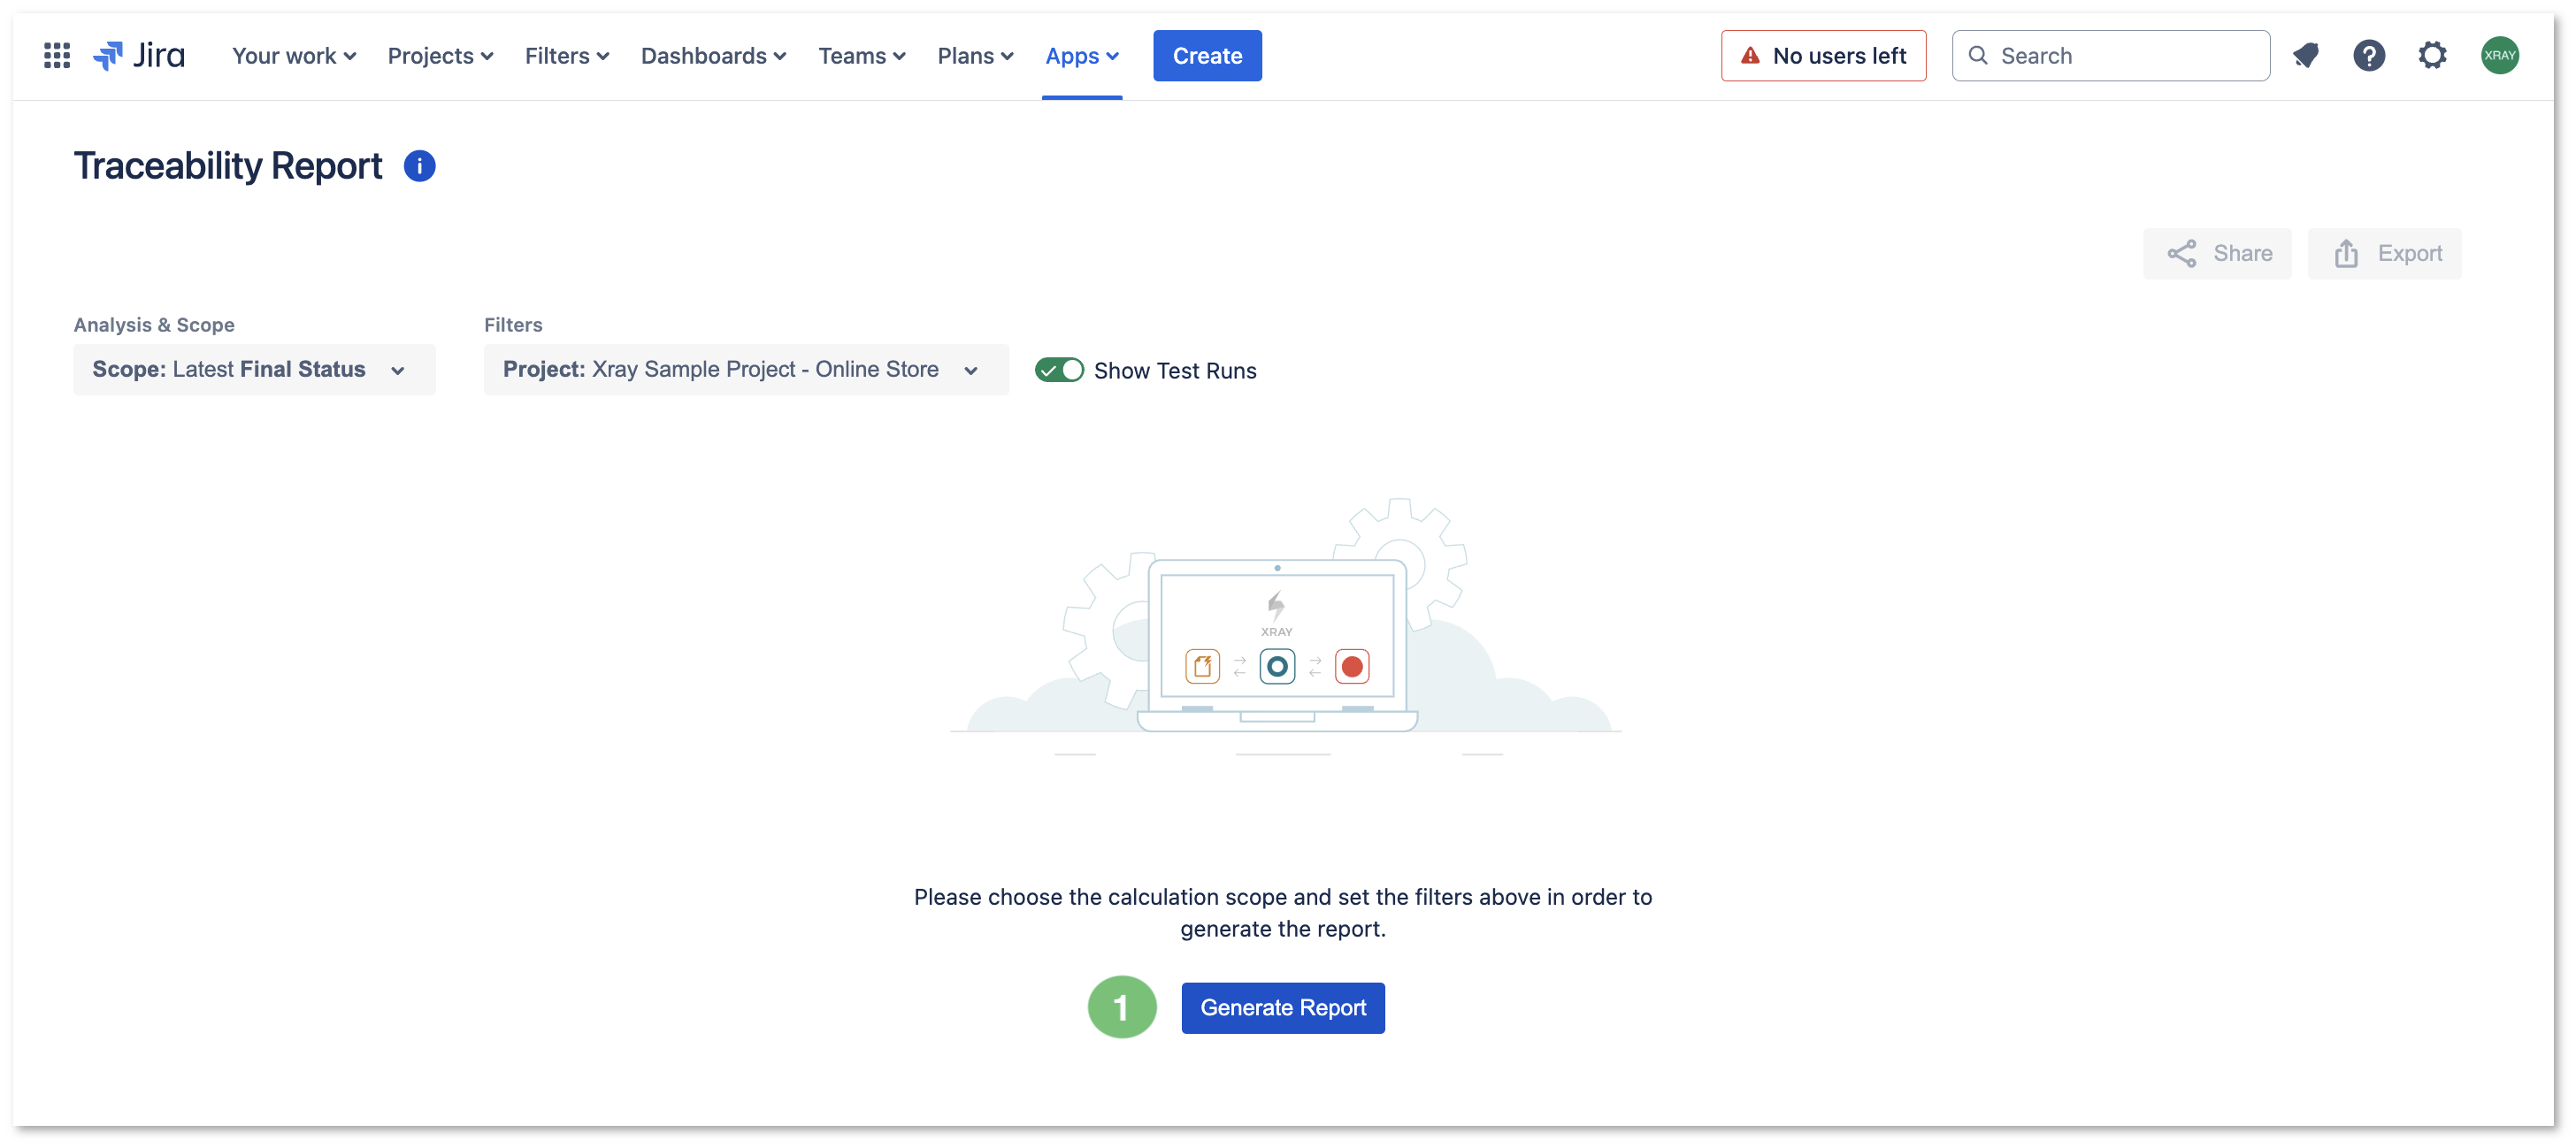
Task: Click the Jira logo
Action: (139, 56)
